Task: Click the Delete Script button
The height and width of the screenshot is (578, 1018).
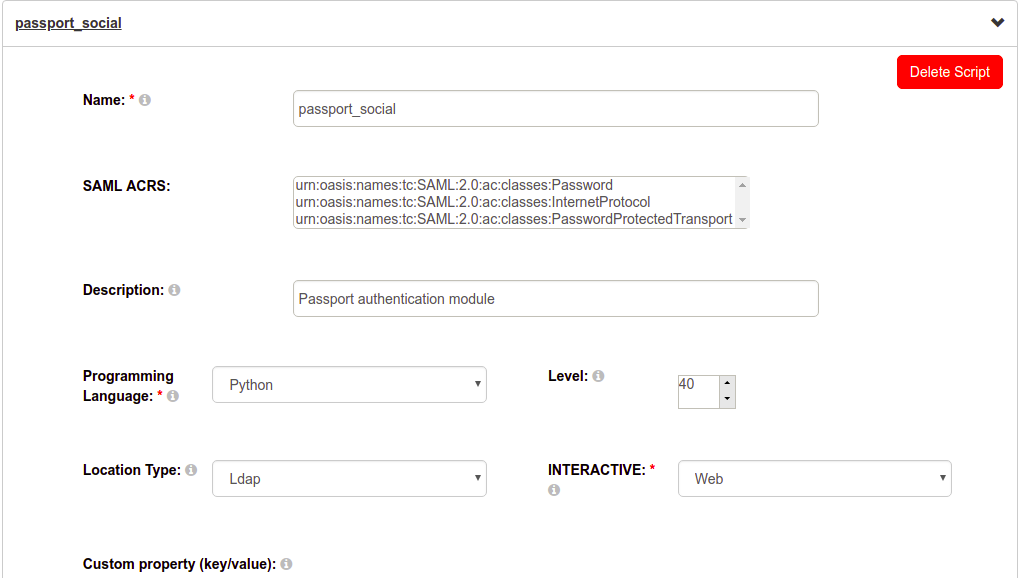Action: [x=949, y=71]
